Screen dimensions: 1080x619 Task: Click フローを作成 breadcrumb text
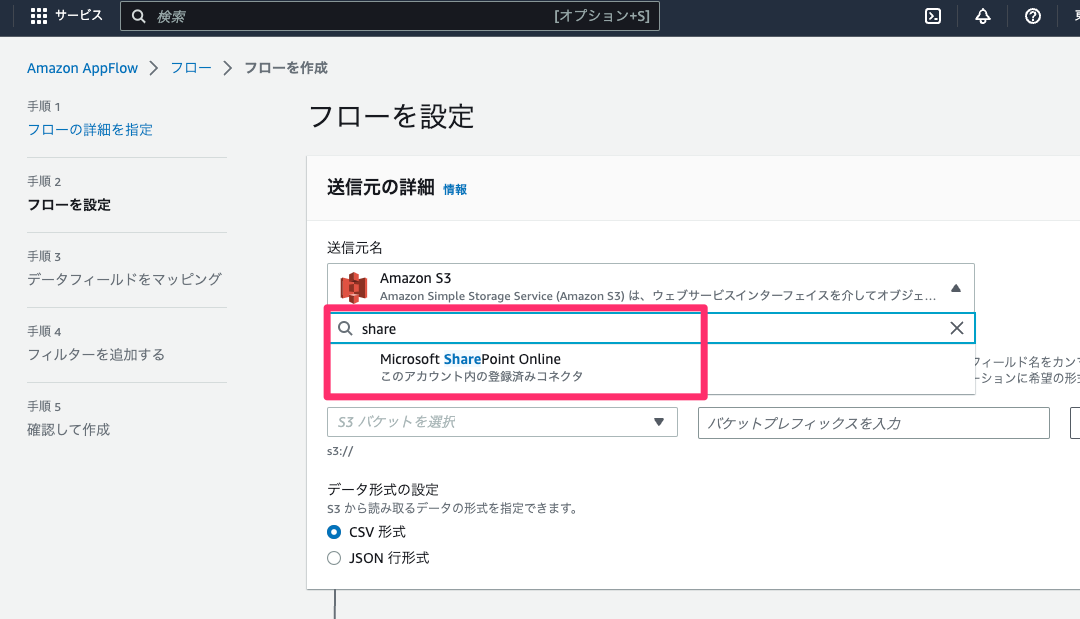286,68
